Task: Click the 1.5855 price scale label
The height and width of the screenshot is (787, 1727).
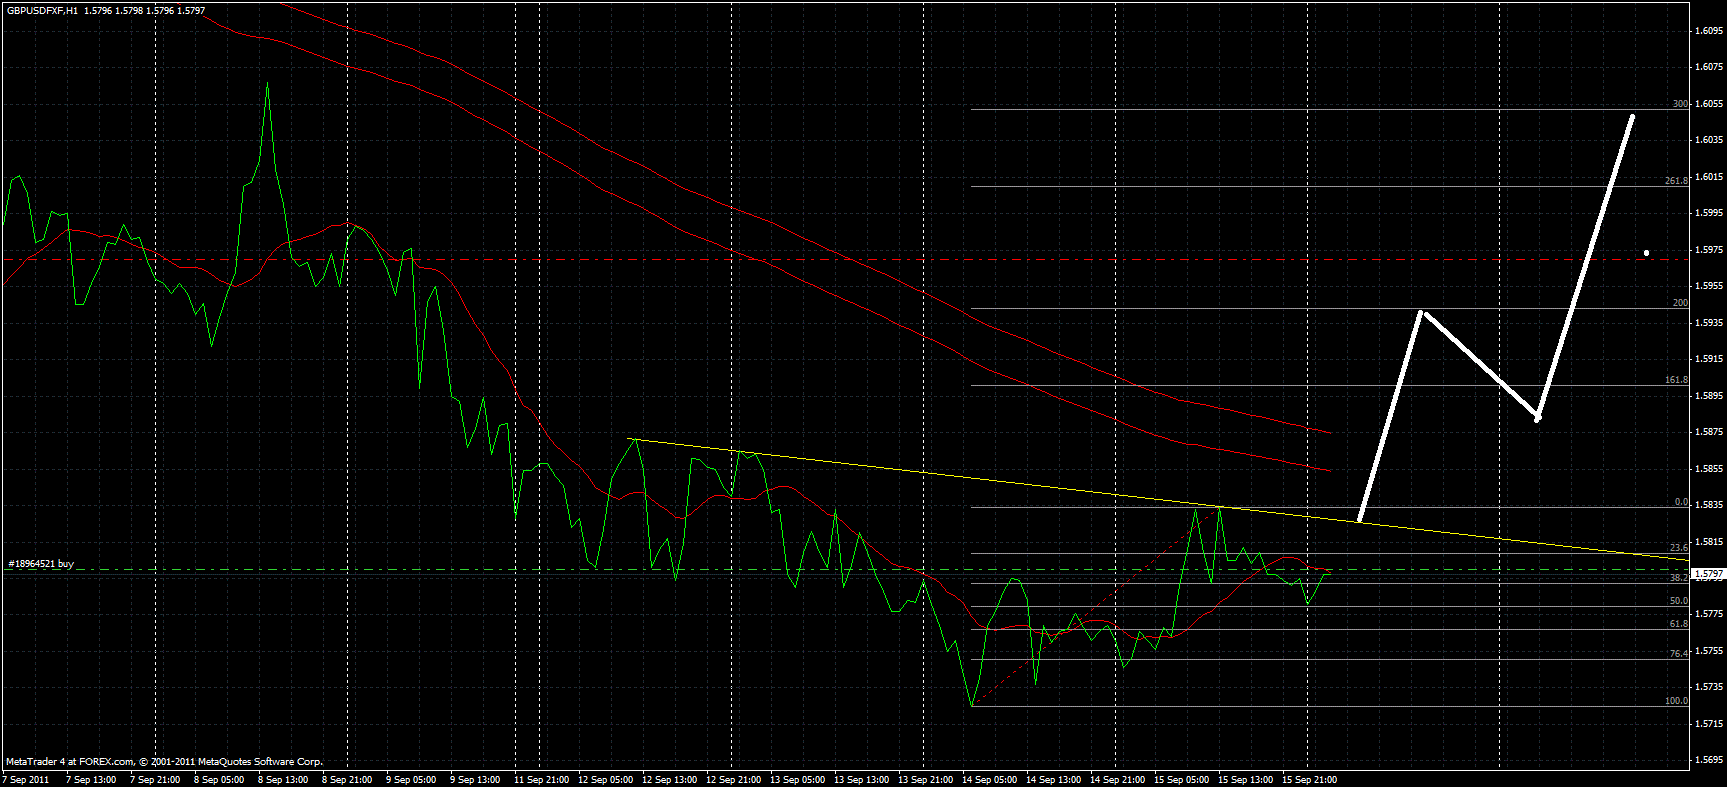Action: click(x=1709, y=469)
